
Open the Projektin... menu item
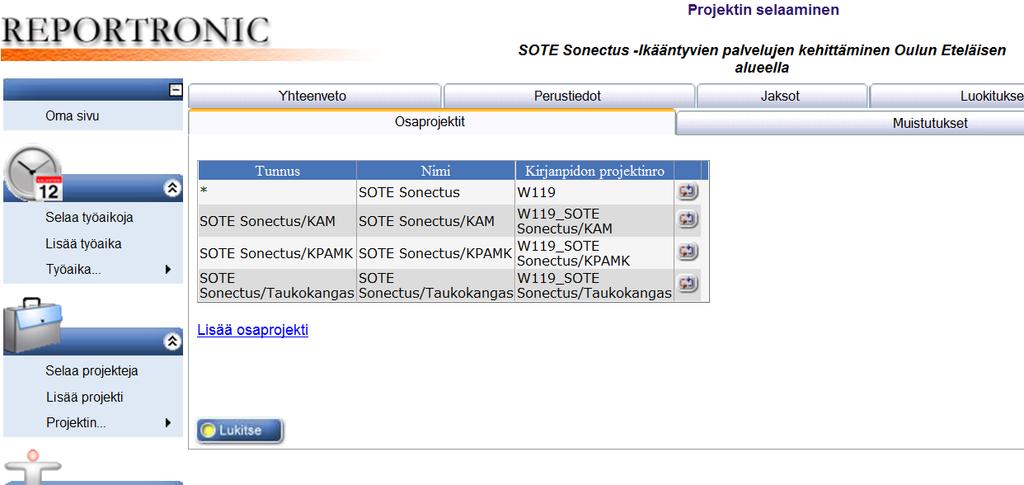point(76,422)
